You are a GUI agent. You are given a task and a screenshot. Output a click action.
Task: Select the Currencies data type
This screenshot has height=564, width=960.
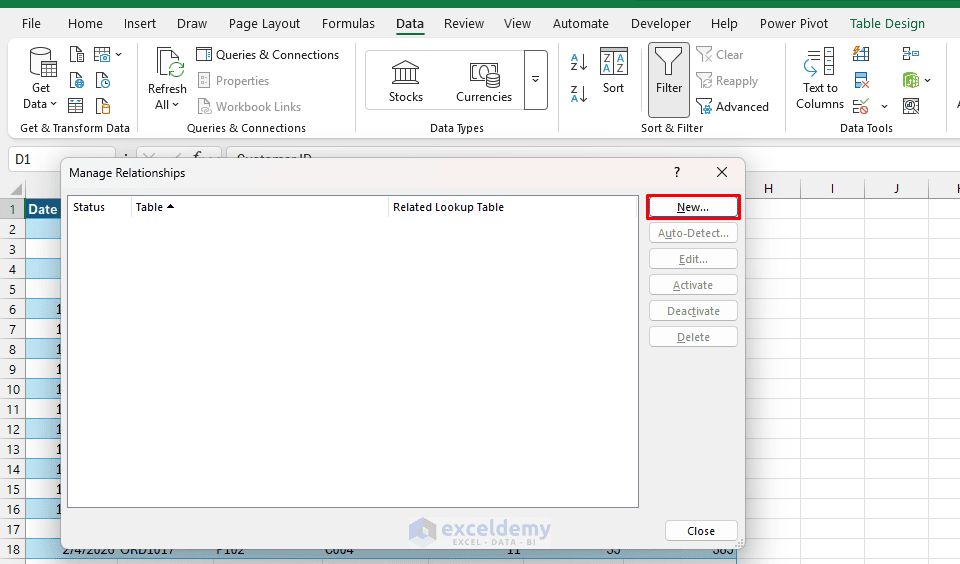click(484, 81)
